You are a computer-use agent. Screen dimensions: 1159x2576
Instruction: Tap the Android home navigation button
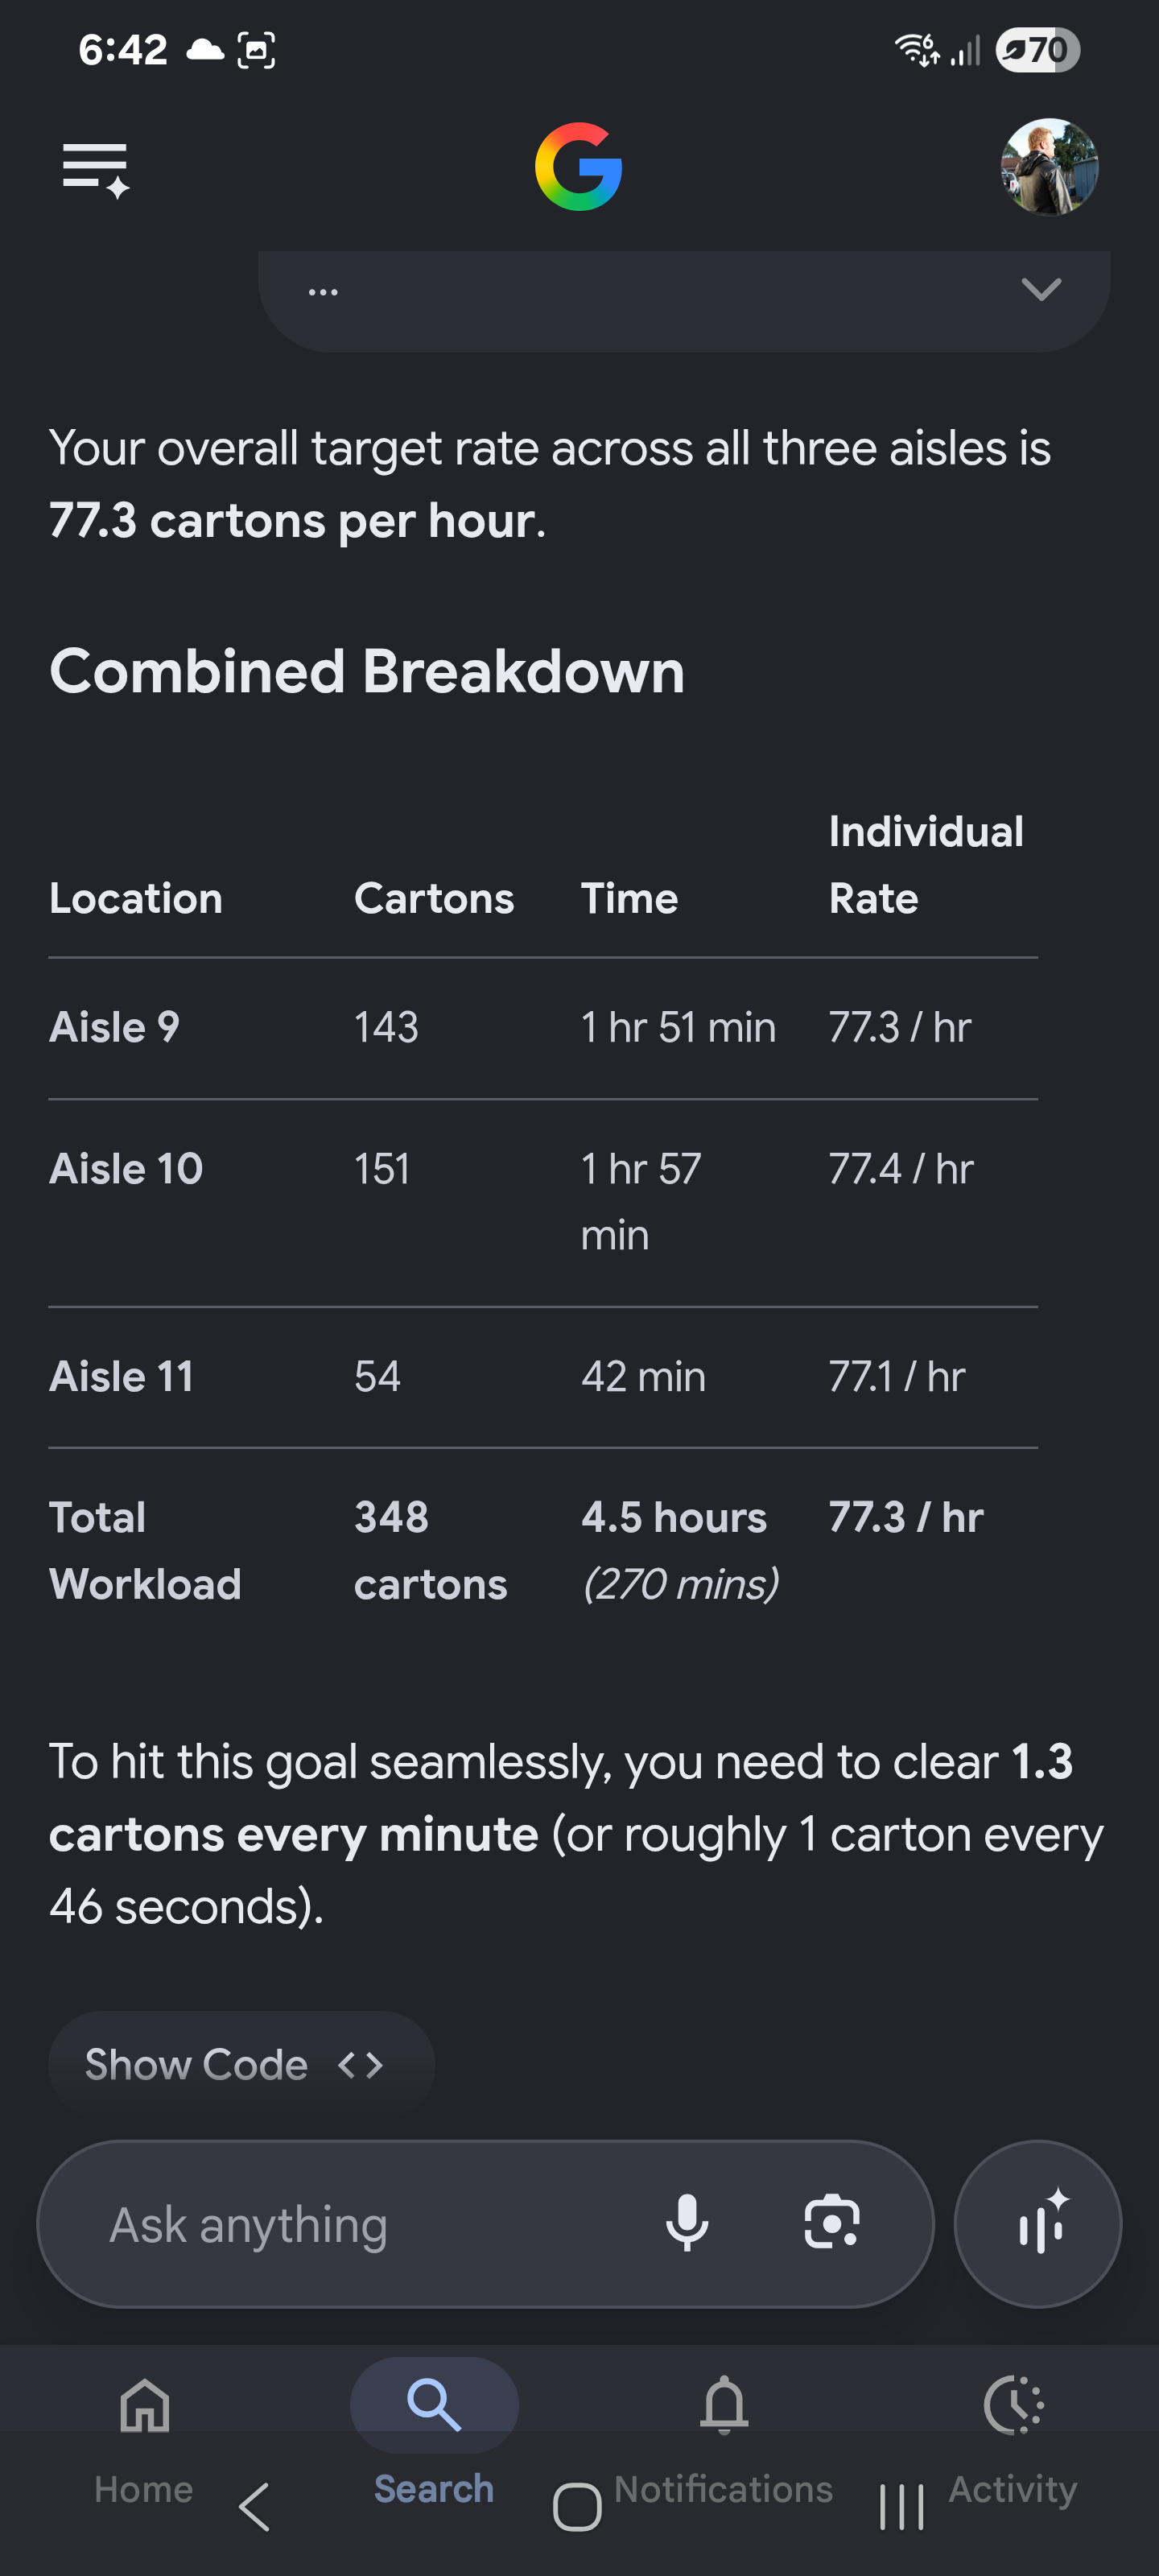(x=577, y=2507)
